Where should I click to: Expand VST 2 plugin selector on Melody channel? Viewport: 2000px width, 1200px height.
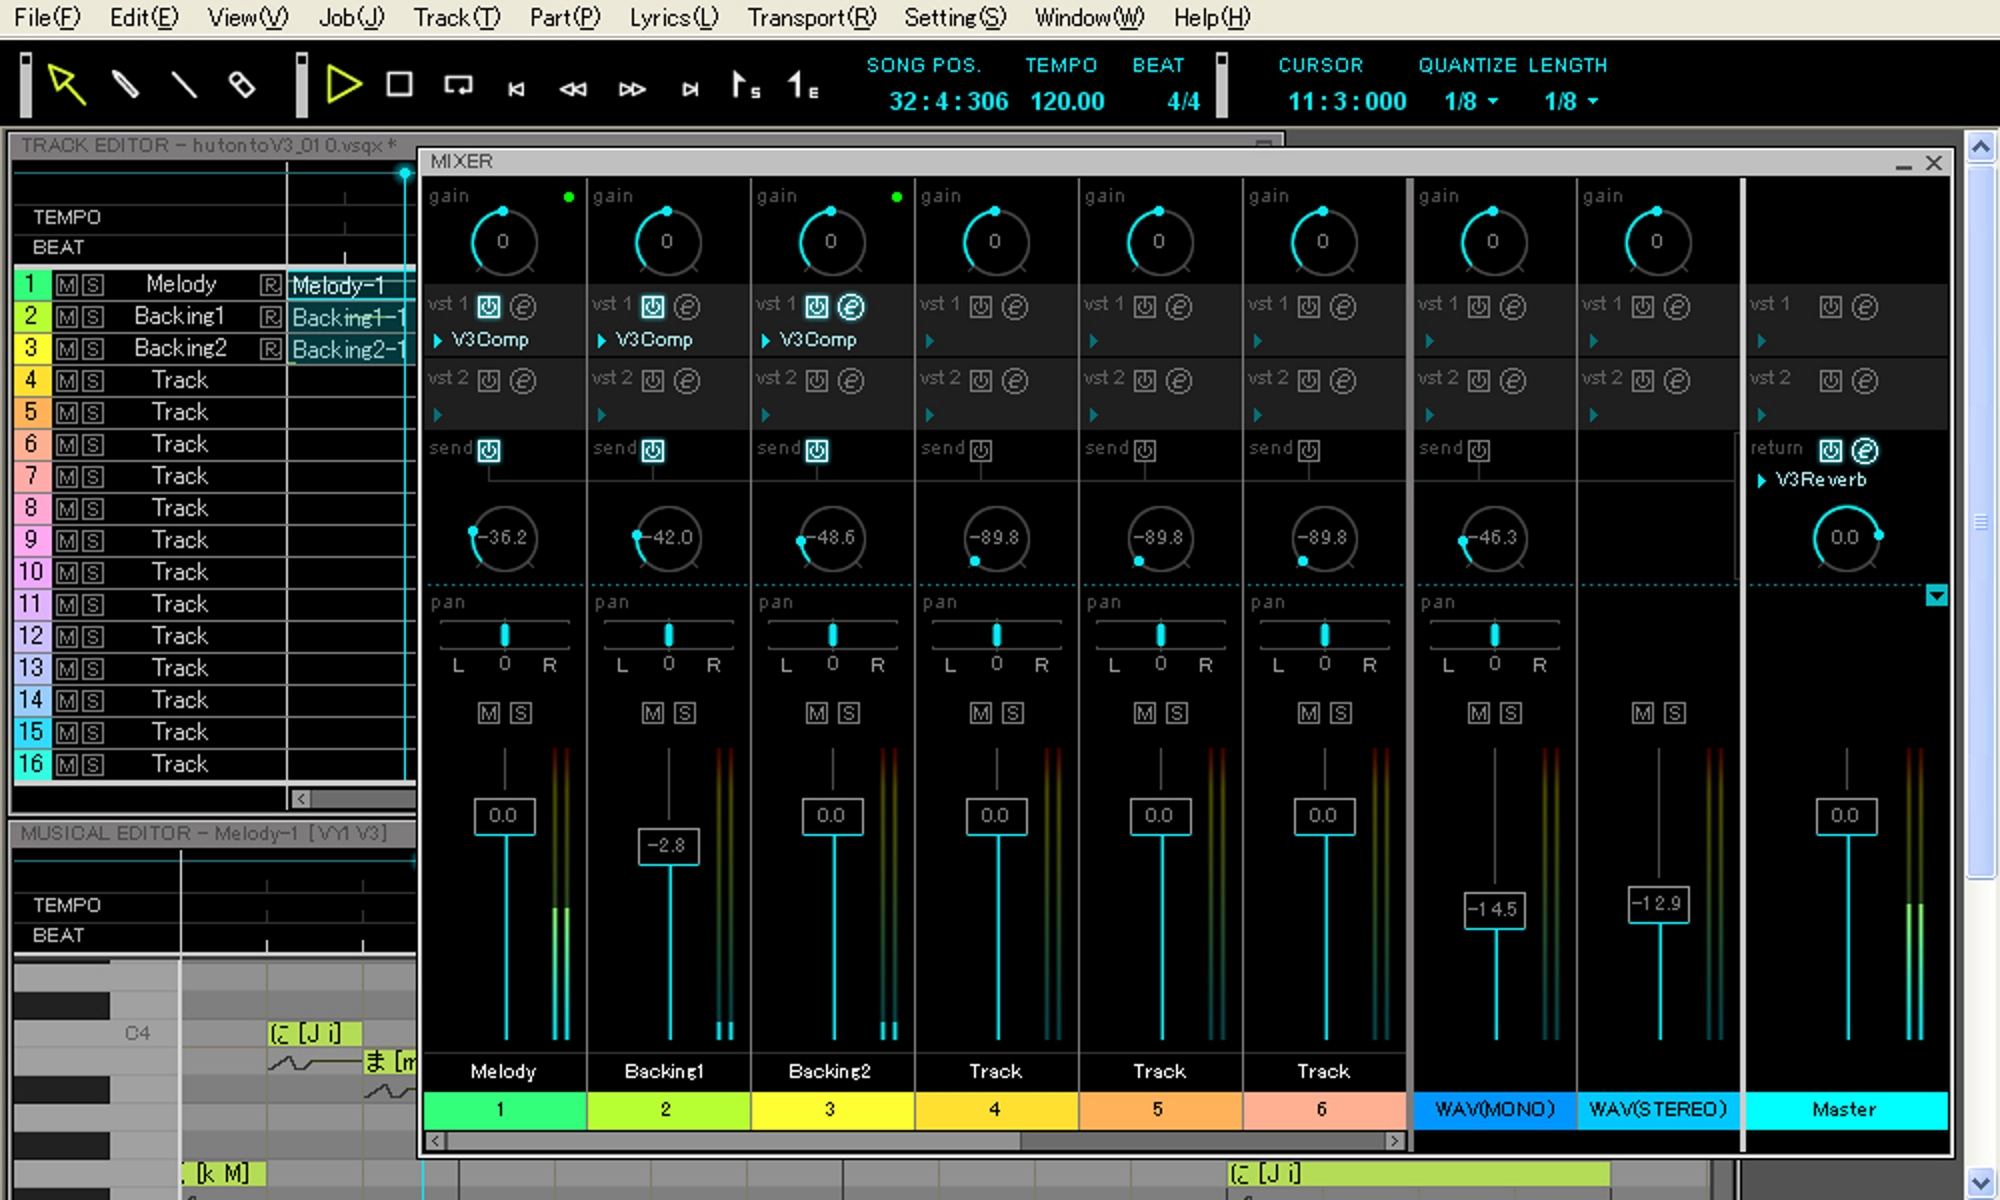tap(438, 415)
